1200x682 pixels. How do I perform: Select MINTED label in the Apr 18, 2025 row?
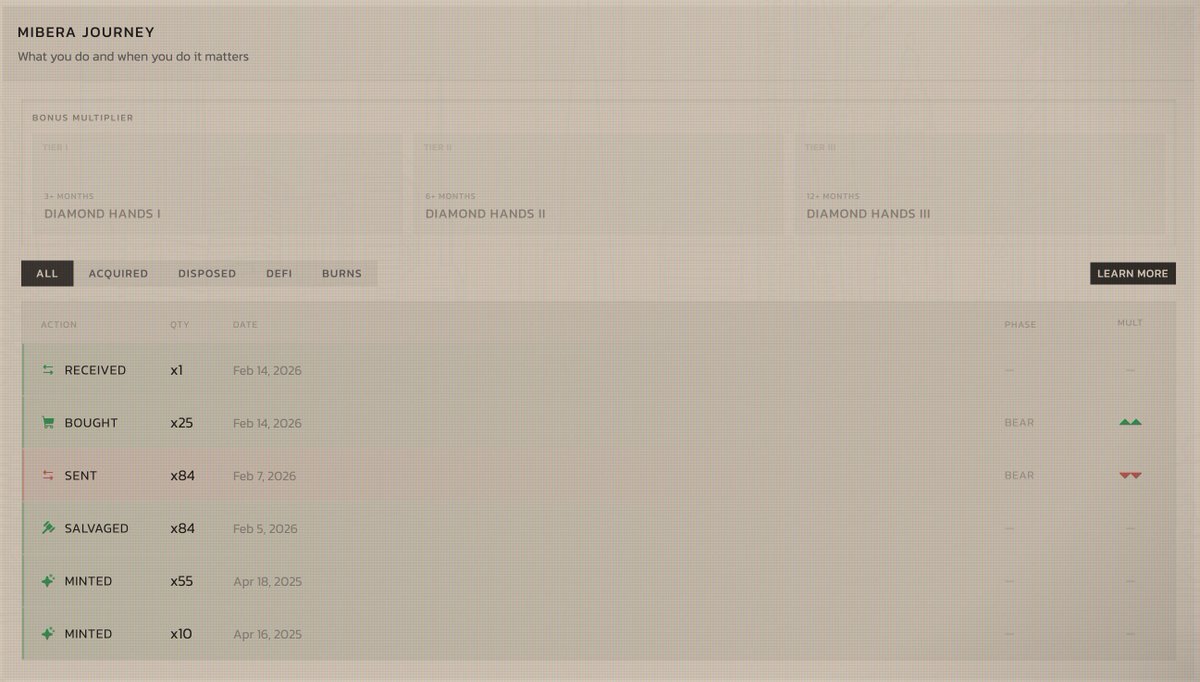(88, 581)
